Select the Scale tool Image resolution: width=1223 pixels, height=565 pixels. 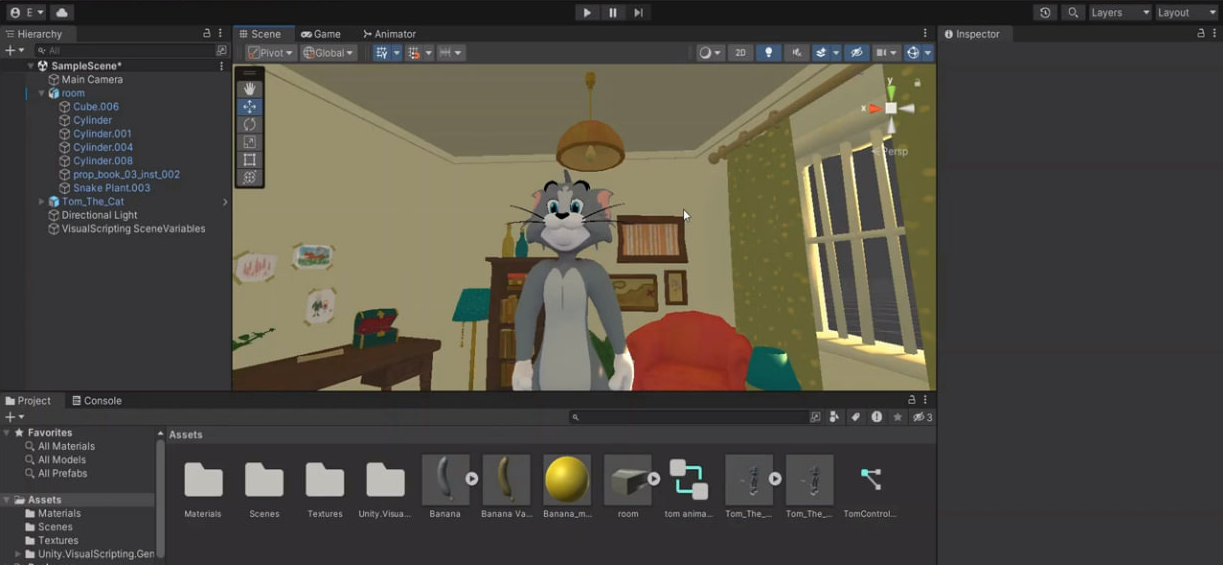250,142
